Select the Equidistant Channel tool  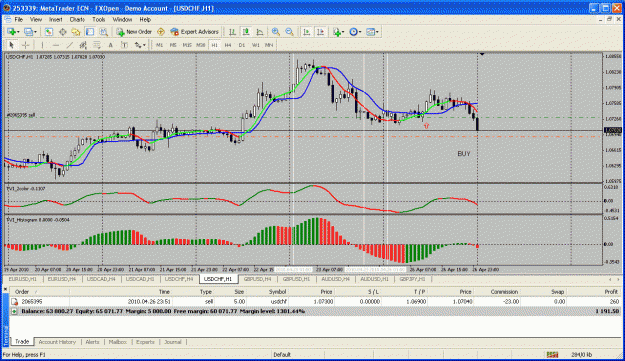pos(83,45)
